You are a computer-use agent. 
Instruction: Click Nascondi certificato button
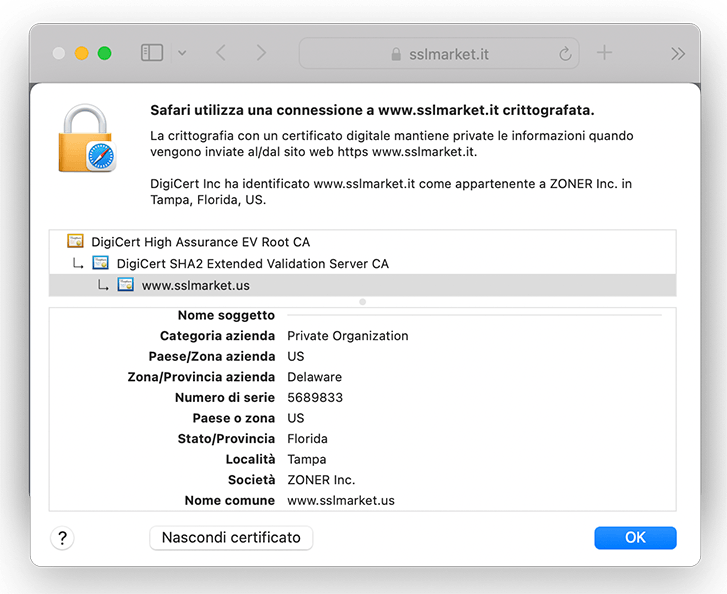click(231, 537)
